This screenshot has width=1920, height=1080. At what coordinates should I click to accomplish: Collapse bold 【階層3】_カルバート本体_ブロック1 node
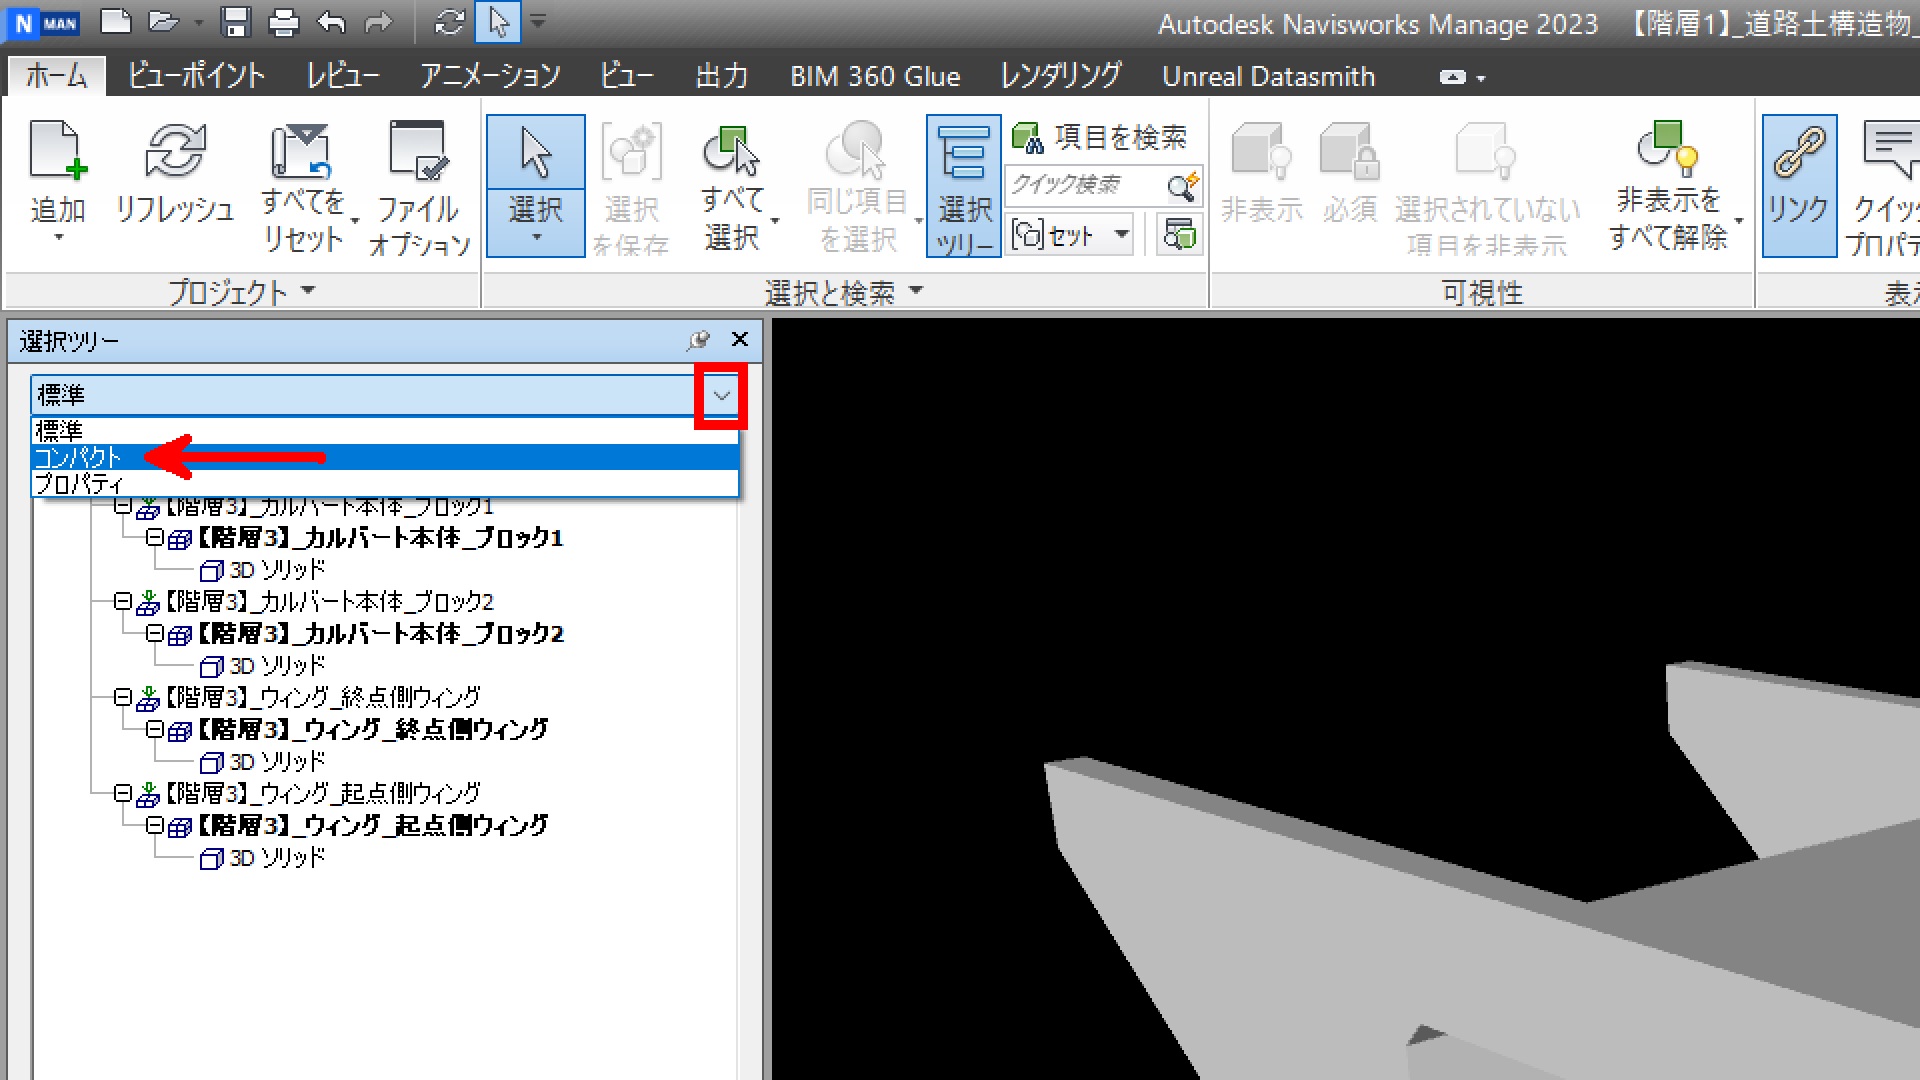pos(154,538)
